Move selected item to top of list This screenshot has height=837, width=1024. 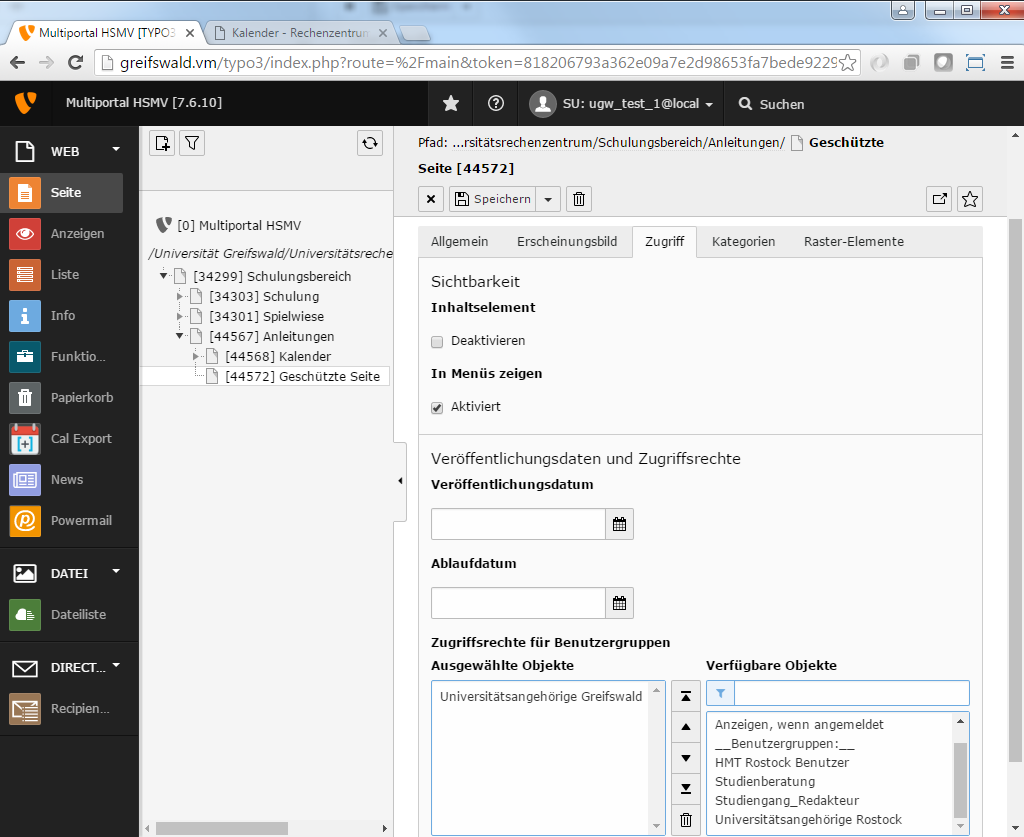(685, 695)
